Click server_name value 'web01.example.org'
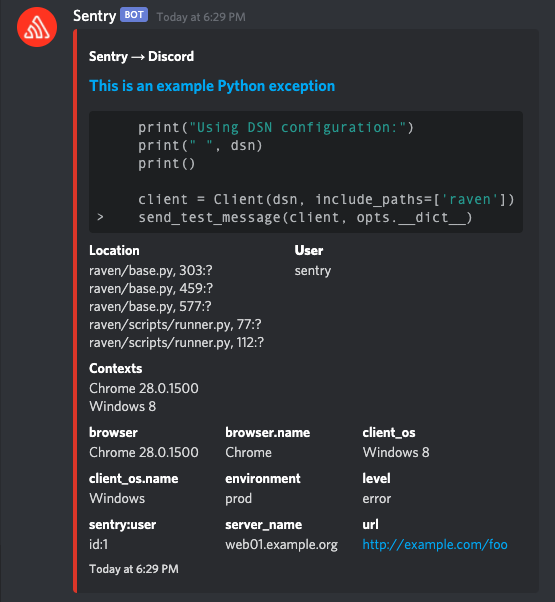This screenshot has height=602, width=555. [x=281, y=544]
